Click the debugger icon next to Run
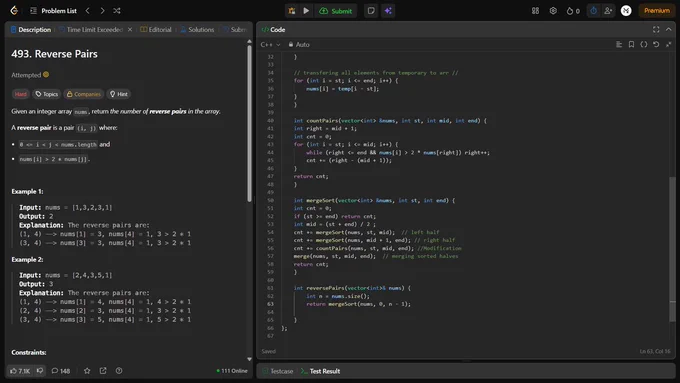680x383 pixels. 292,11
